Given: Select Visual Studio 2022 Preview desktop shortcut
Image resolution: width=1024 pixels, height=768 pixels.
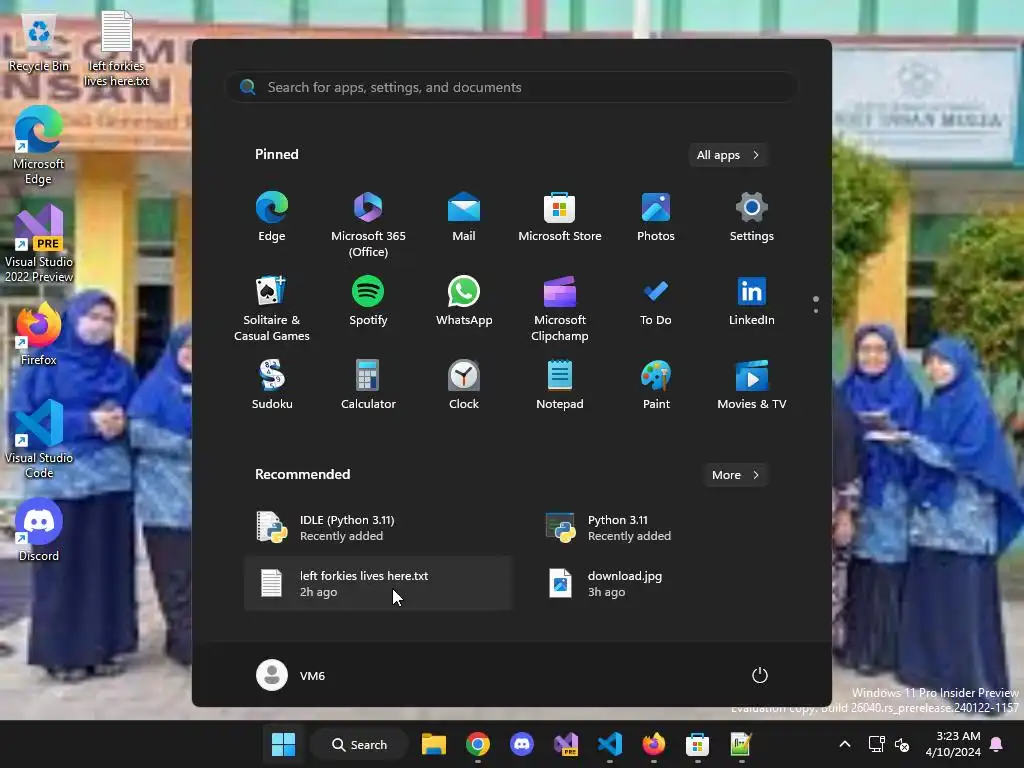Looking at the screenshot, I should pyautogui.click(x=39, y=244).
